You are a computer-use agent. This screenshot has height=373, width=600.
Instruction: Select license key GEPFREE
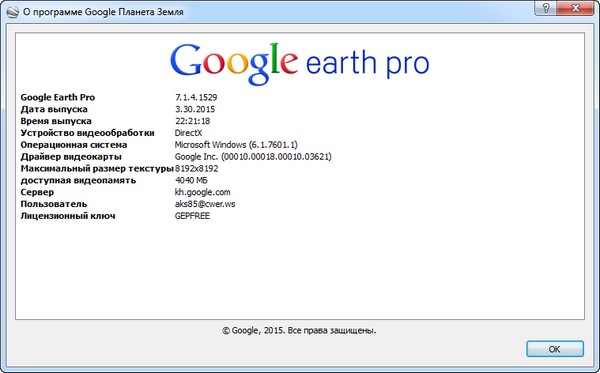192,216
